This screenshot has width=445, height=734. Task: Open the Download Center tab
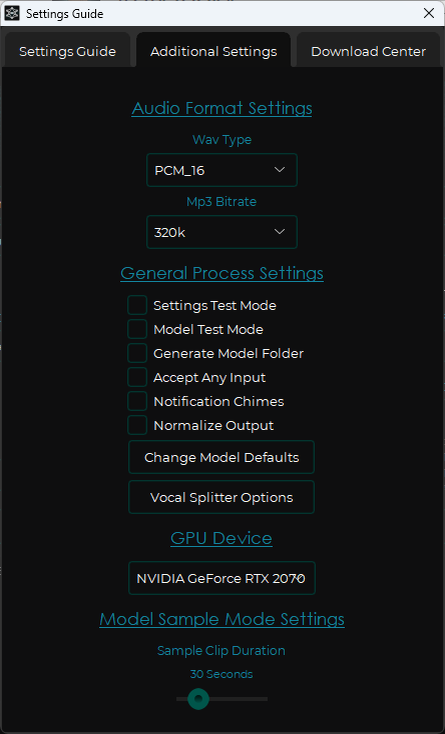pos(368,51)
